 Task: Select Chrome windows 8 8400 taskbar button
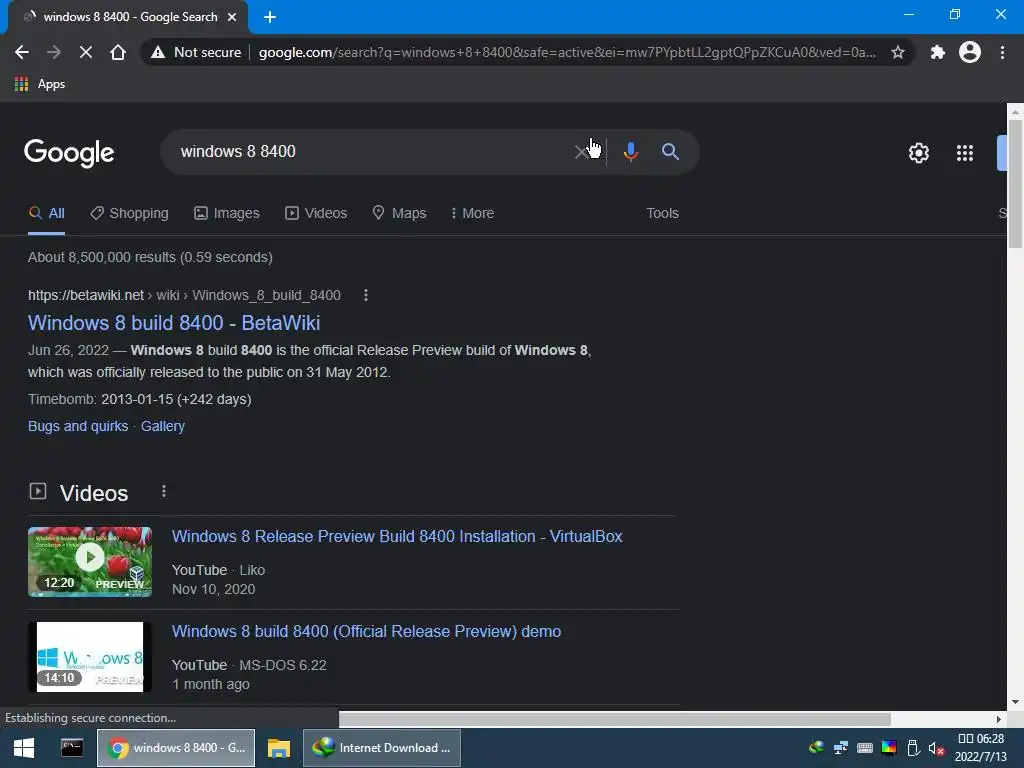176,748
